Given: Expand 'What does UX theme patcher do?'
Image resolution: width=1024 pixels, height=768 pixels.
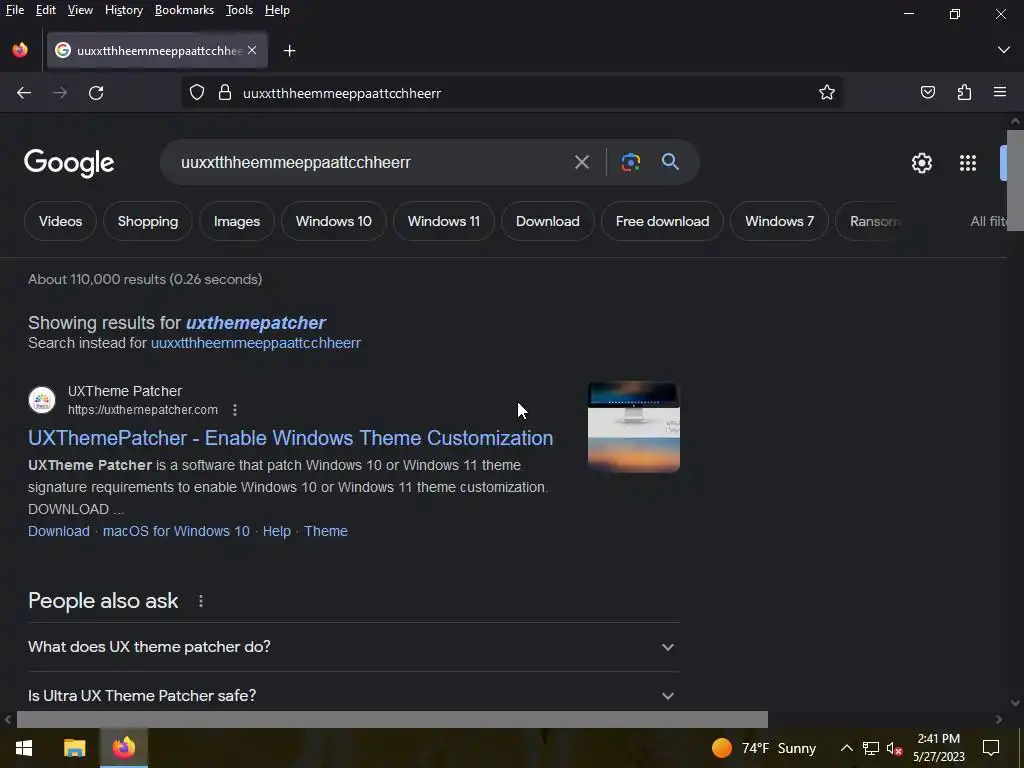Looking at the screenshot, I should 354,647.
